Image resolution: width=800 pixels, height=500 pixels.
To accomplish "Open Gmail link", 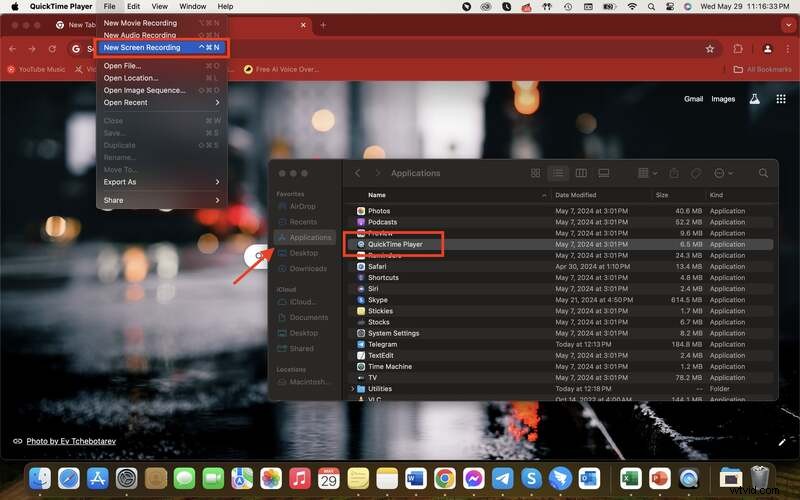I will [x=693, y=99].
